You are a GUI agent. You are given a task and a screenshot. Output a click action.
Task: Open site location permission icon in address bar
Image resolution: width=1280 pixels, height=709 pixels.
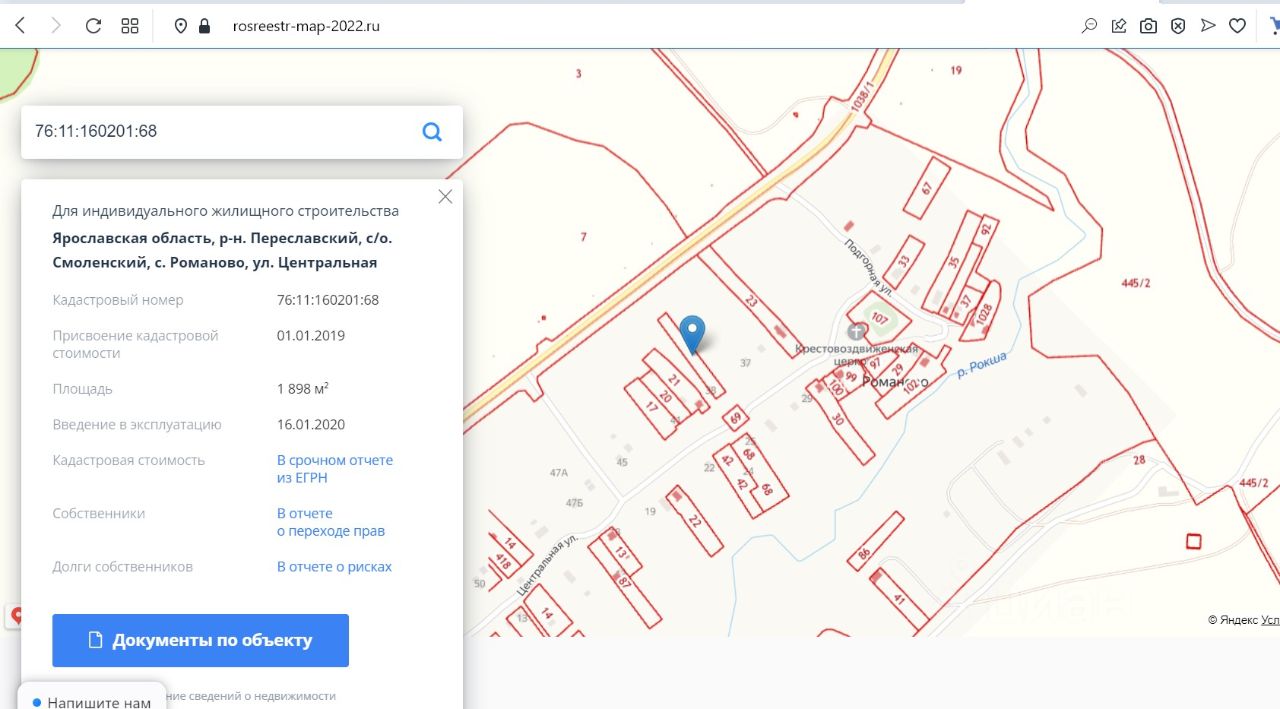click(181, 26)
